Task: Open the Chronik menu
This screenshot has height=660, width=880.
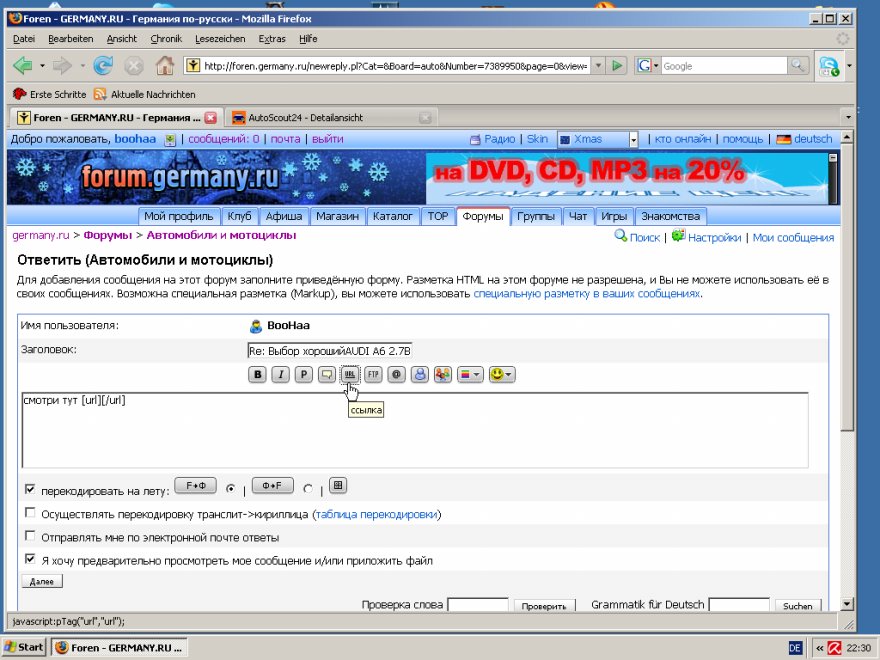Action: (166, 39)
